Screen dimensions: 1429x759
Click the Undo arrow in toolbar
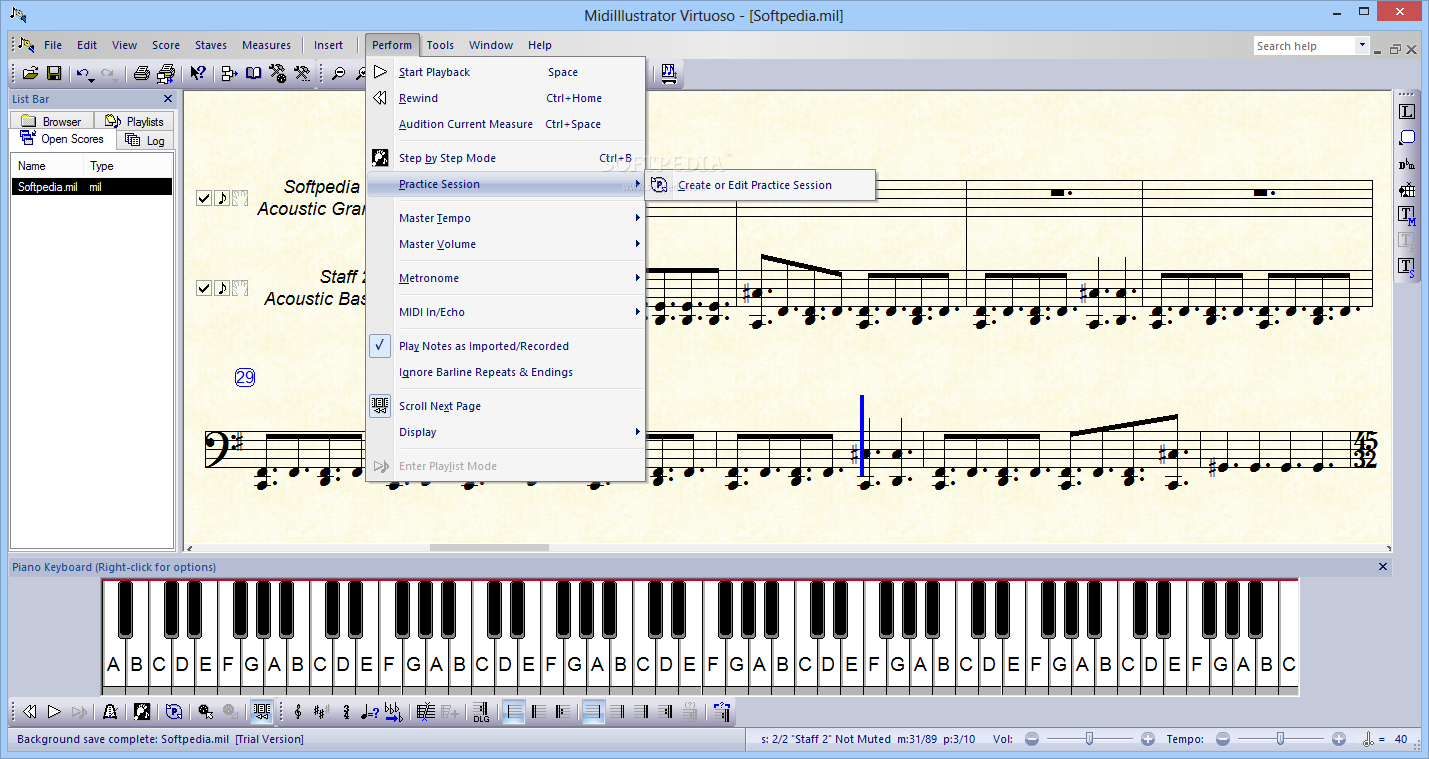82,73
